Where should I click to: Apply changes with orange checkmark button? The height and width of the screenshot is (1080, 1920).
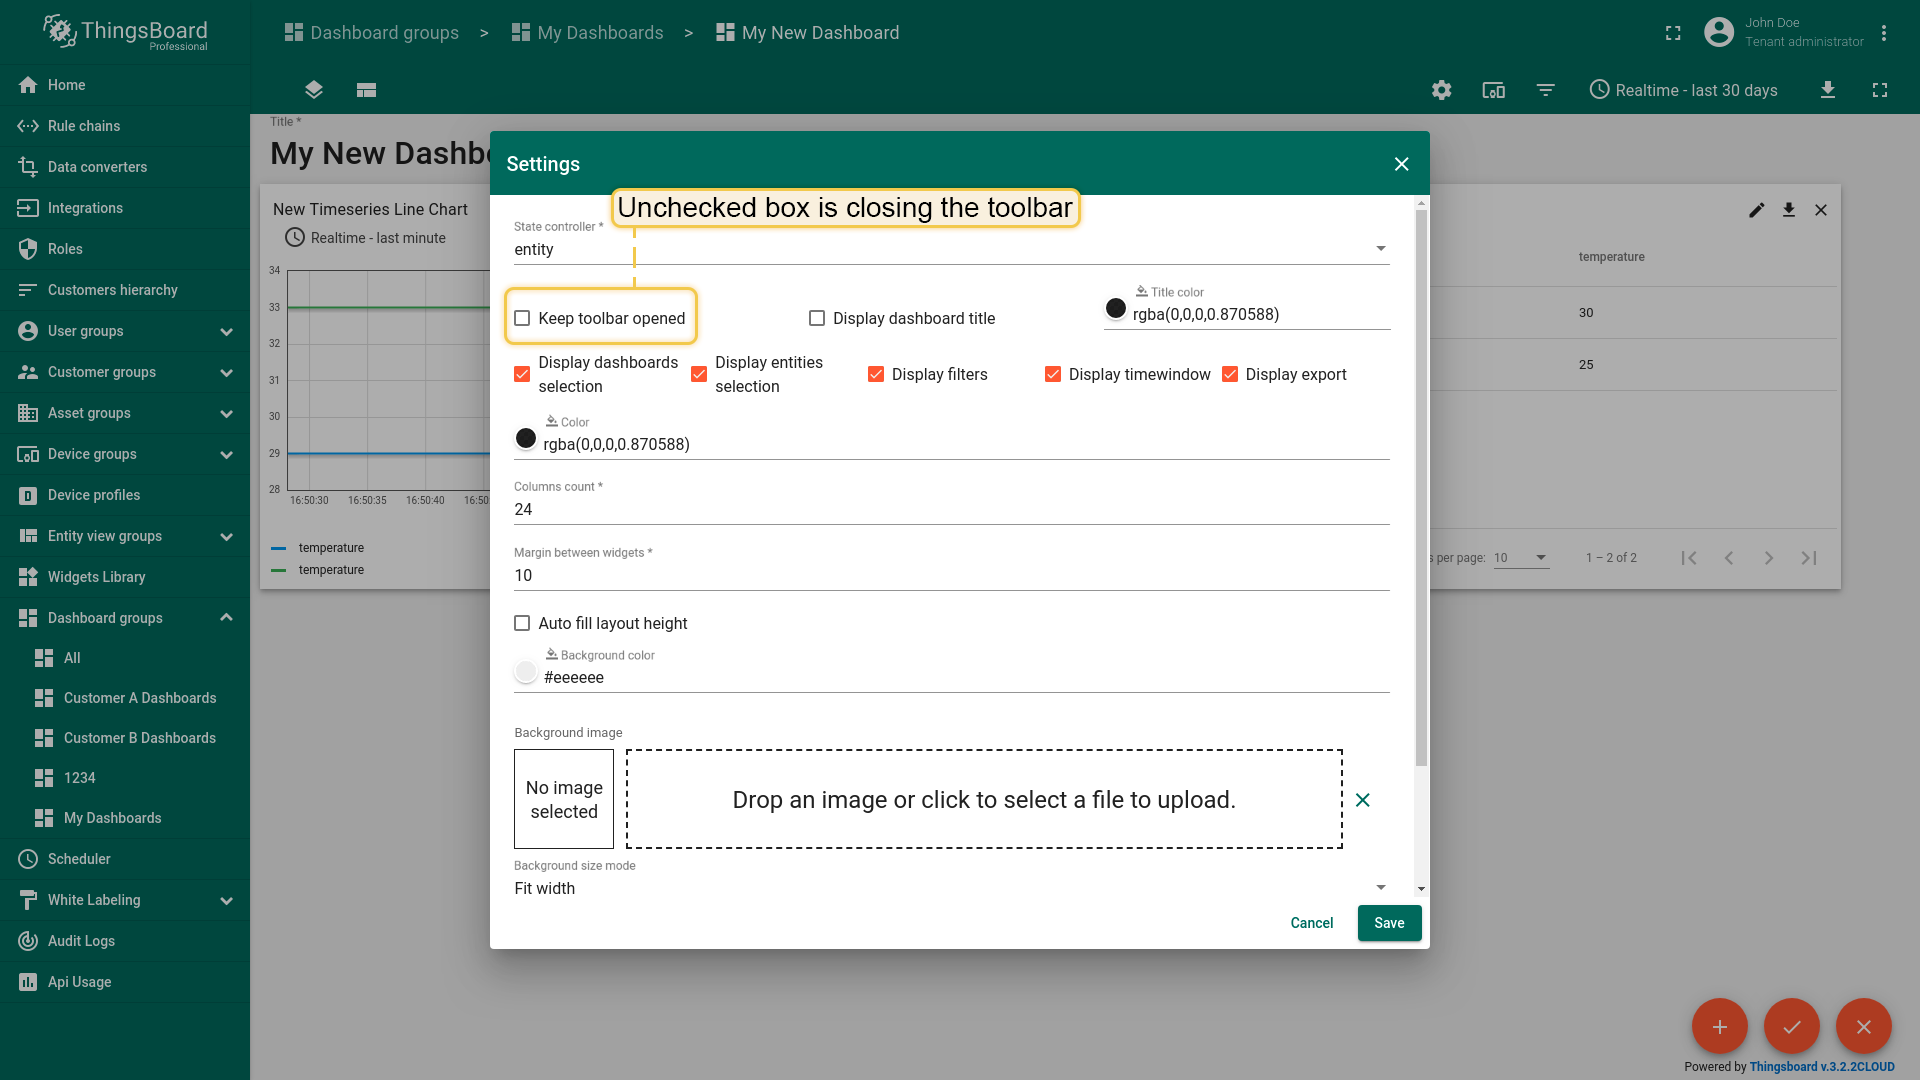[x=1791, y=1026]
